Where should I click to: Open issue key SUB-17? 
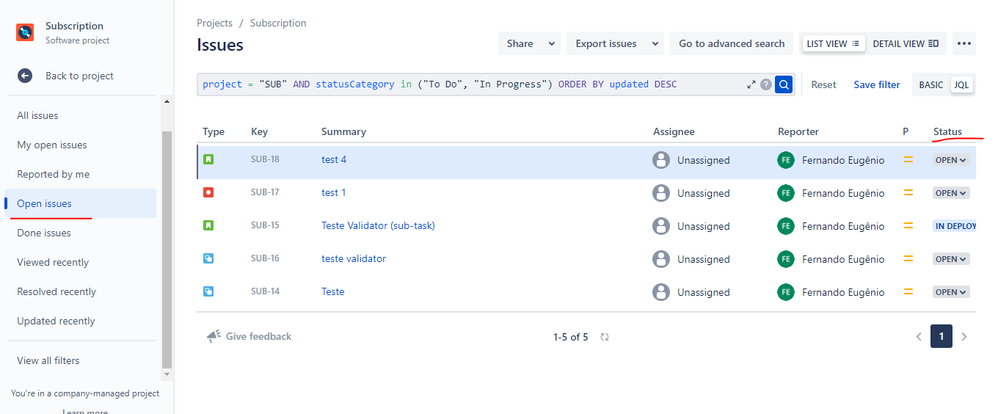[265, 192]
